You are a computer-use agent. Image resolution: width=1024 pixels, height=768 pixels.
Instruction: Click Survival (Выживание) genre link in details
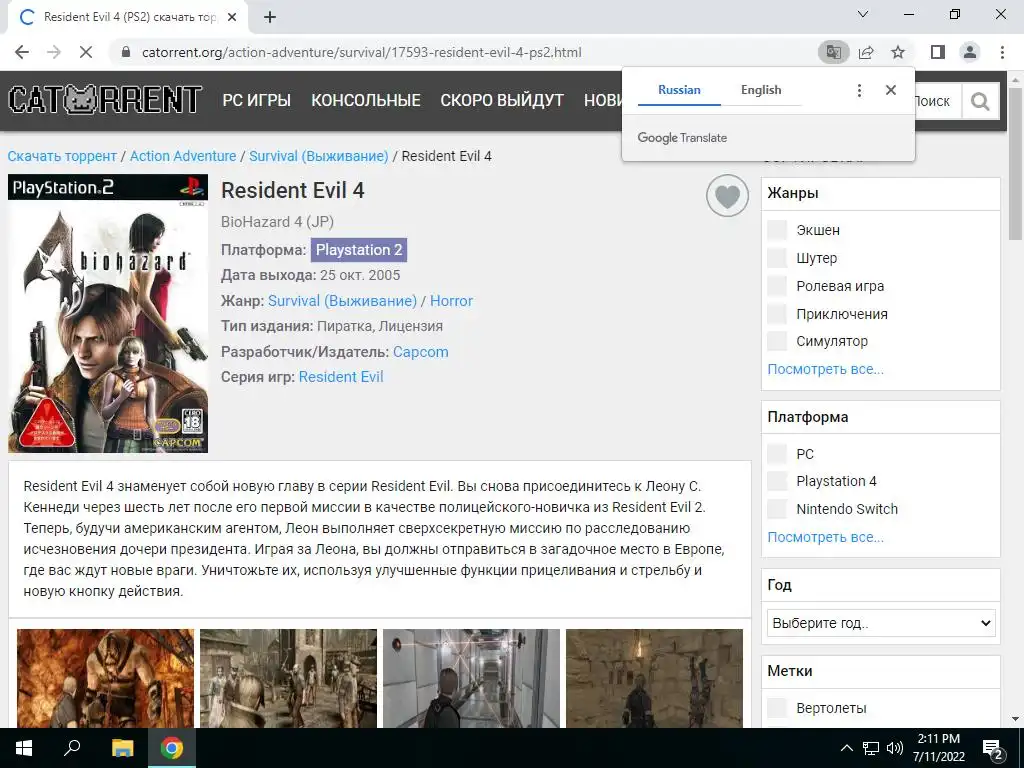(342, 301)
